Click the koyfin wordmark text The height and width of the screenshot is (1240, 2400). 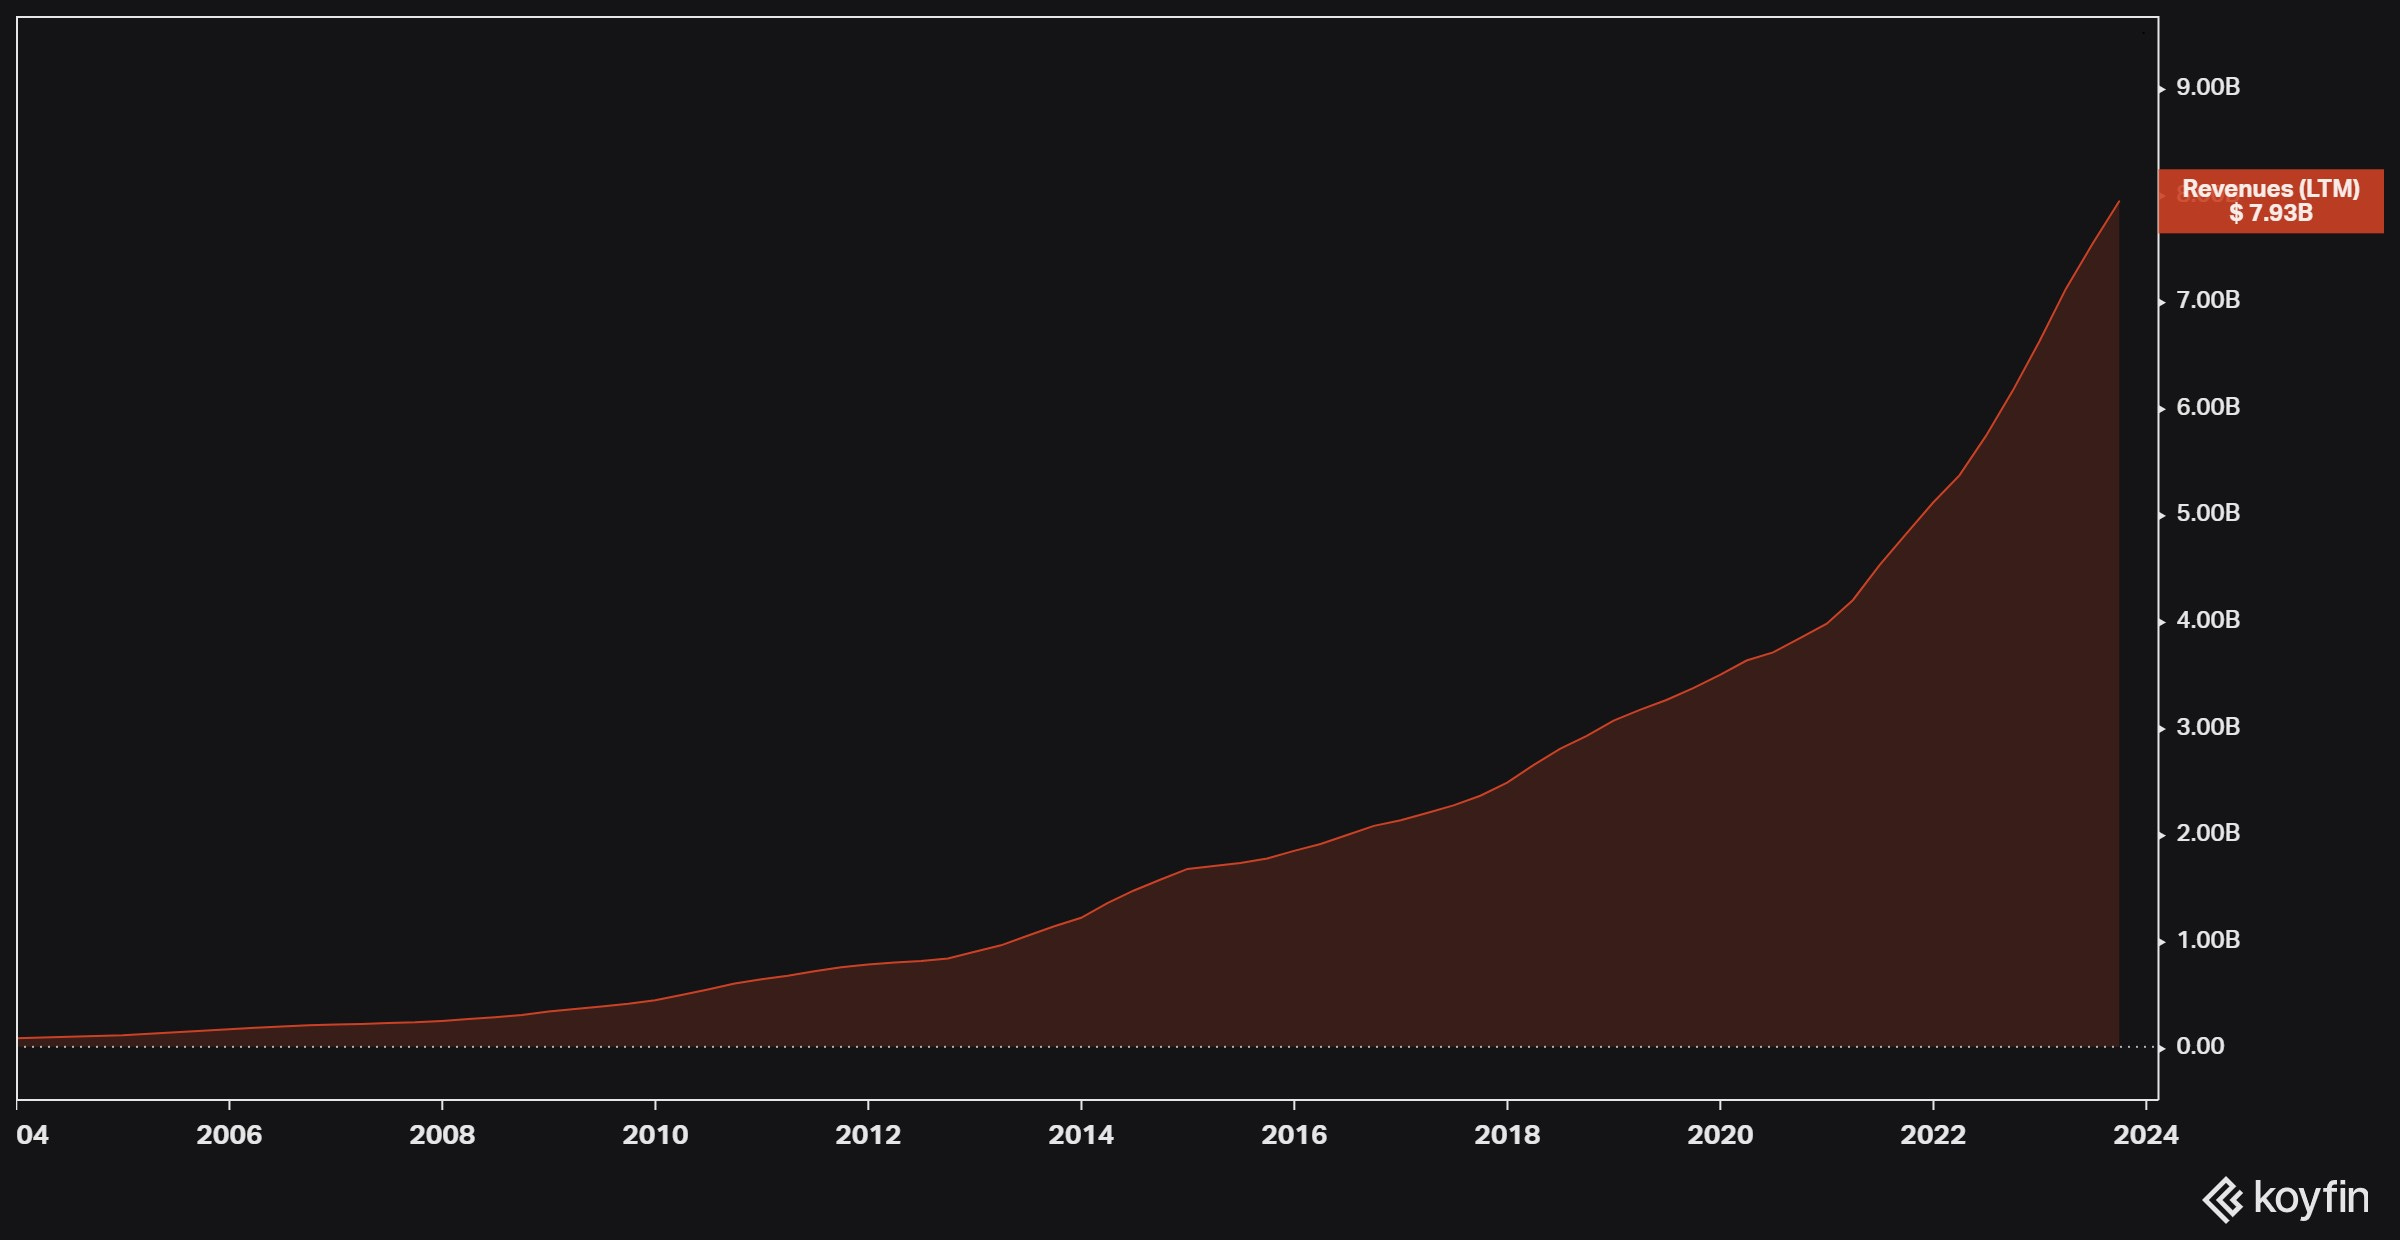click(x=2311, y=1198)
